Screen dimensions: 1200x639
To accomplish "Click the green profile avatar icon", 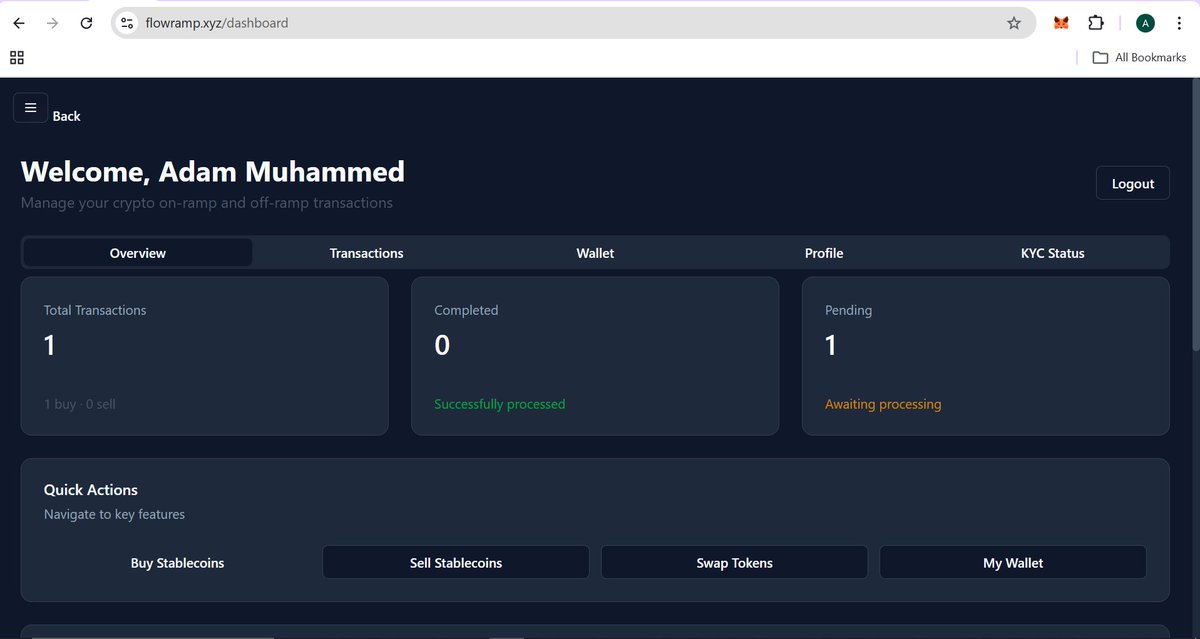I will [x=1145, y=22].
